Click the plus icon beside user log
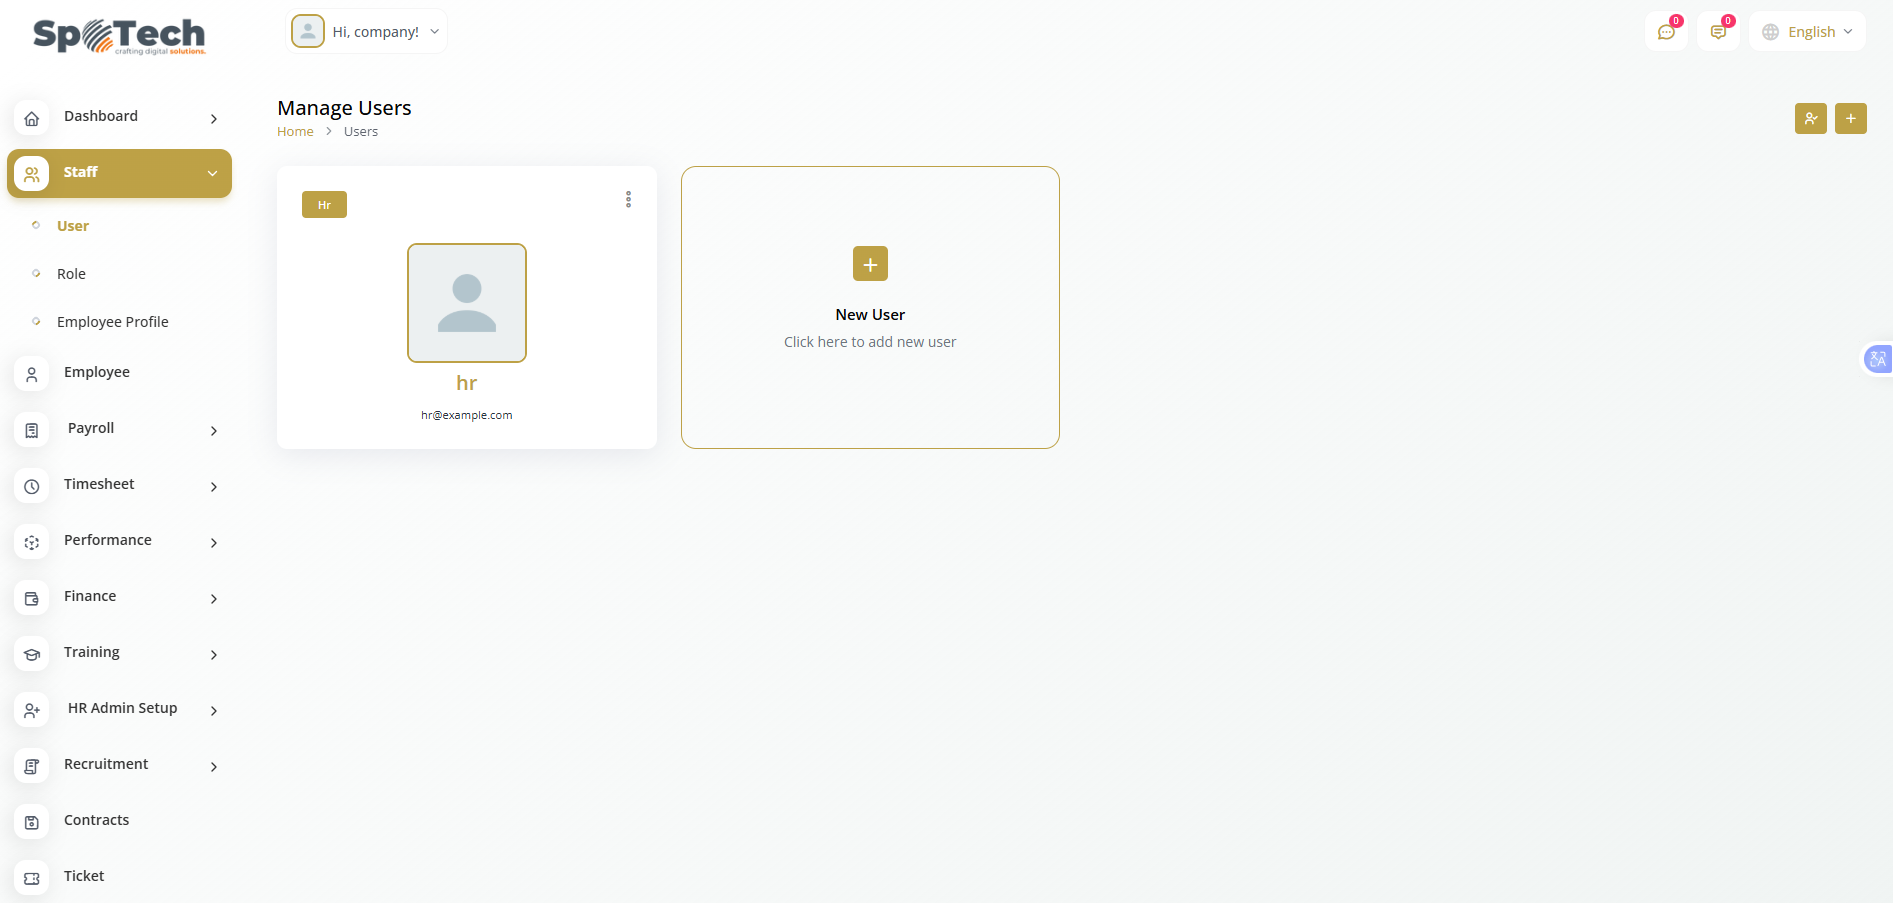The image size is (1893, 903). tap(1850, 118)
